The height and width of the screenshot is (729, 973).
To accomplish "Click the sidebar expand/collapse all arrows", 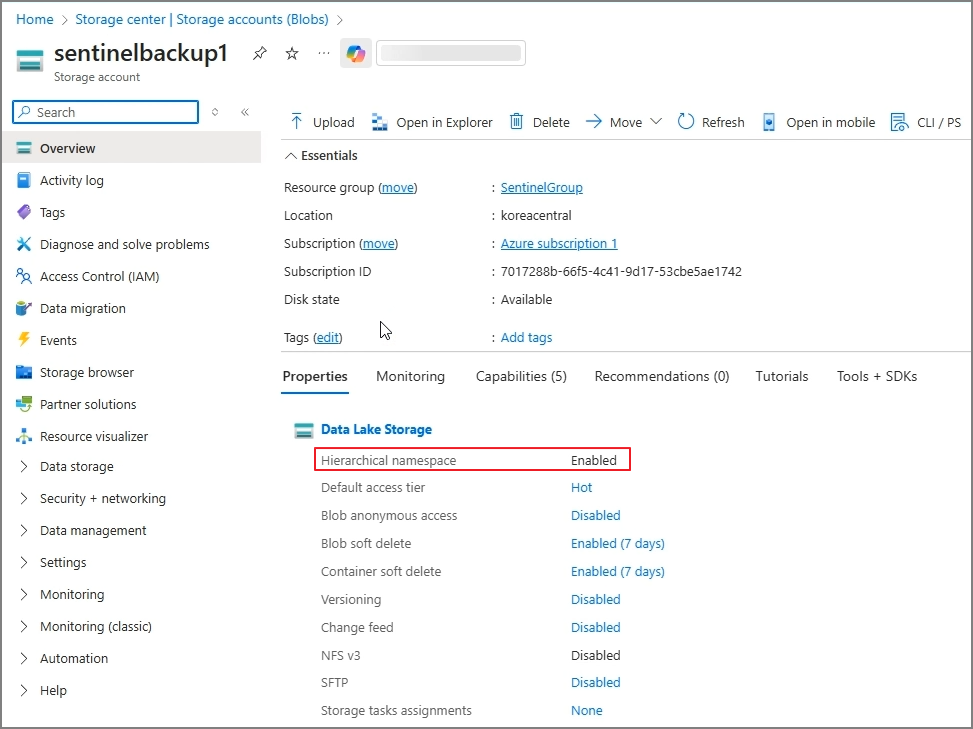I will click(215, 112).
